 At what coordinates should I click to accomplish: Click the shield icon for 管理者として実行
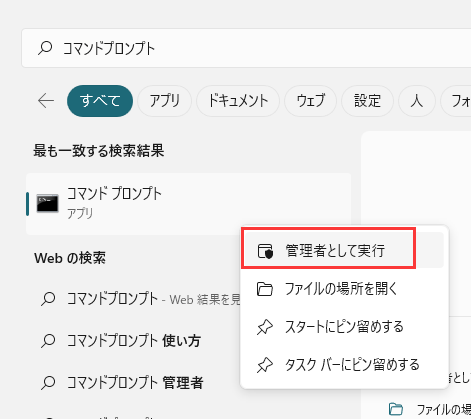click(x=265, y=251)
